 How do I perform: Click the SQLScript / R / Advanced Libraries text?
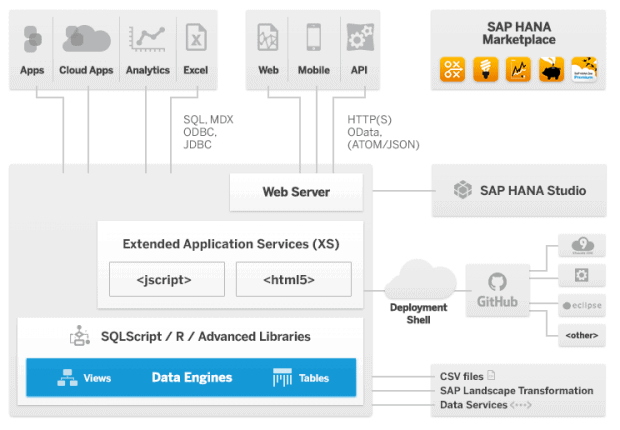click(x=206, y=337)
